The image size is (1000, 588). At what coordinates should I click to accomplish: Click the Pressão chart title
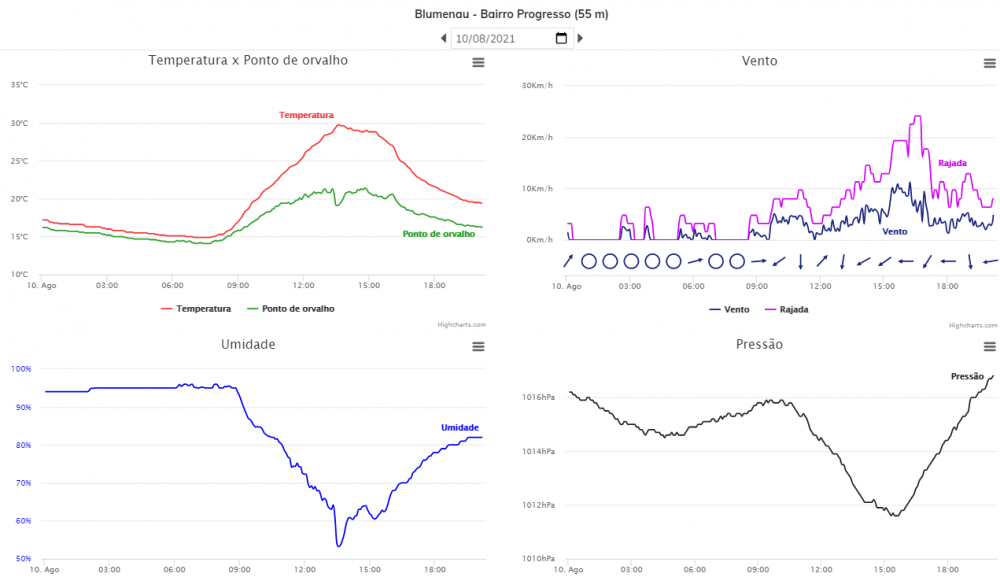(x=759, y=345)
